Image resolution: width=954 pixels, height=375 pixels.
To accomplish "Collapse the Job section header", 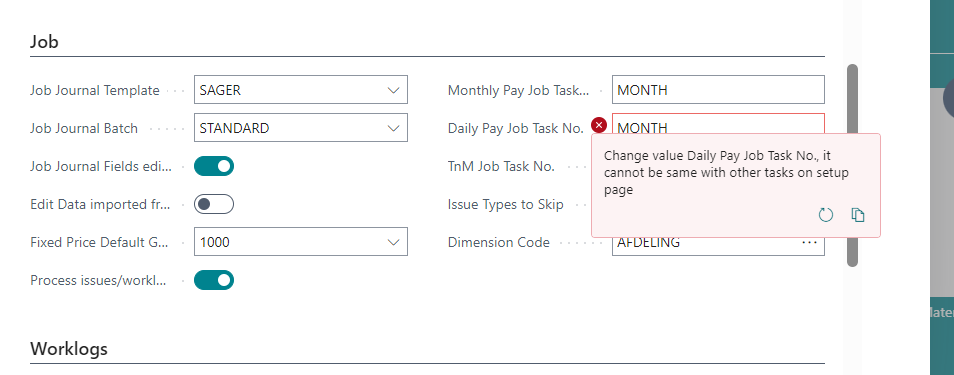I will 44,42.
